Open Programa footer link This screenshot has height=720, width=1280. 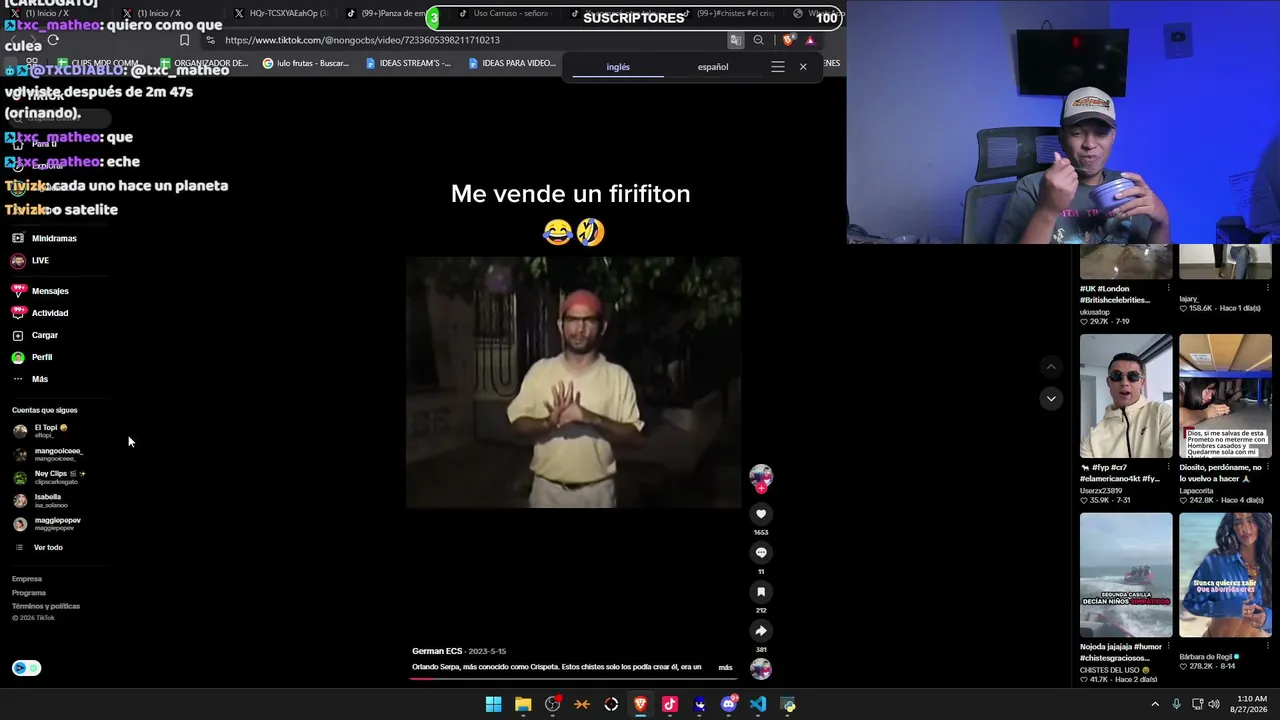coord(29,593)
